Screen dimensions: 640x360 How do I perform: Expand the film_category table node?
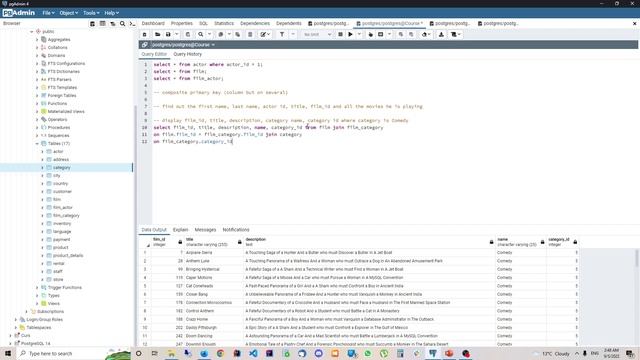pos(42,216)
